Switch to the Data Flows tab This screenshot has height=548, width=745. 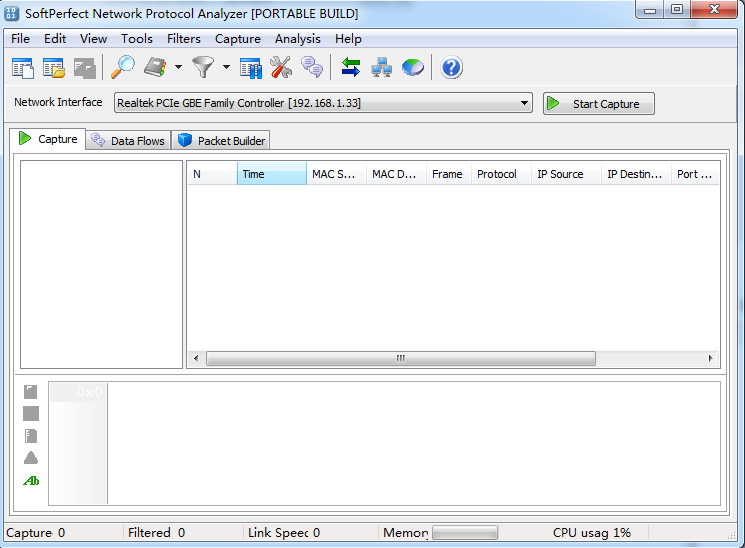coord(128,141)
